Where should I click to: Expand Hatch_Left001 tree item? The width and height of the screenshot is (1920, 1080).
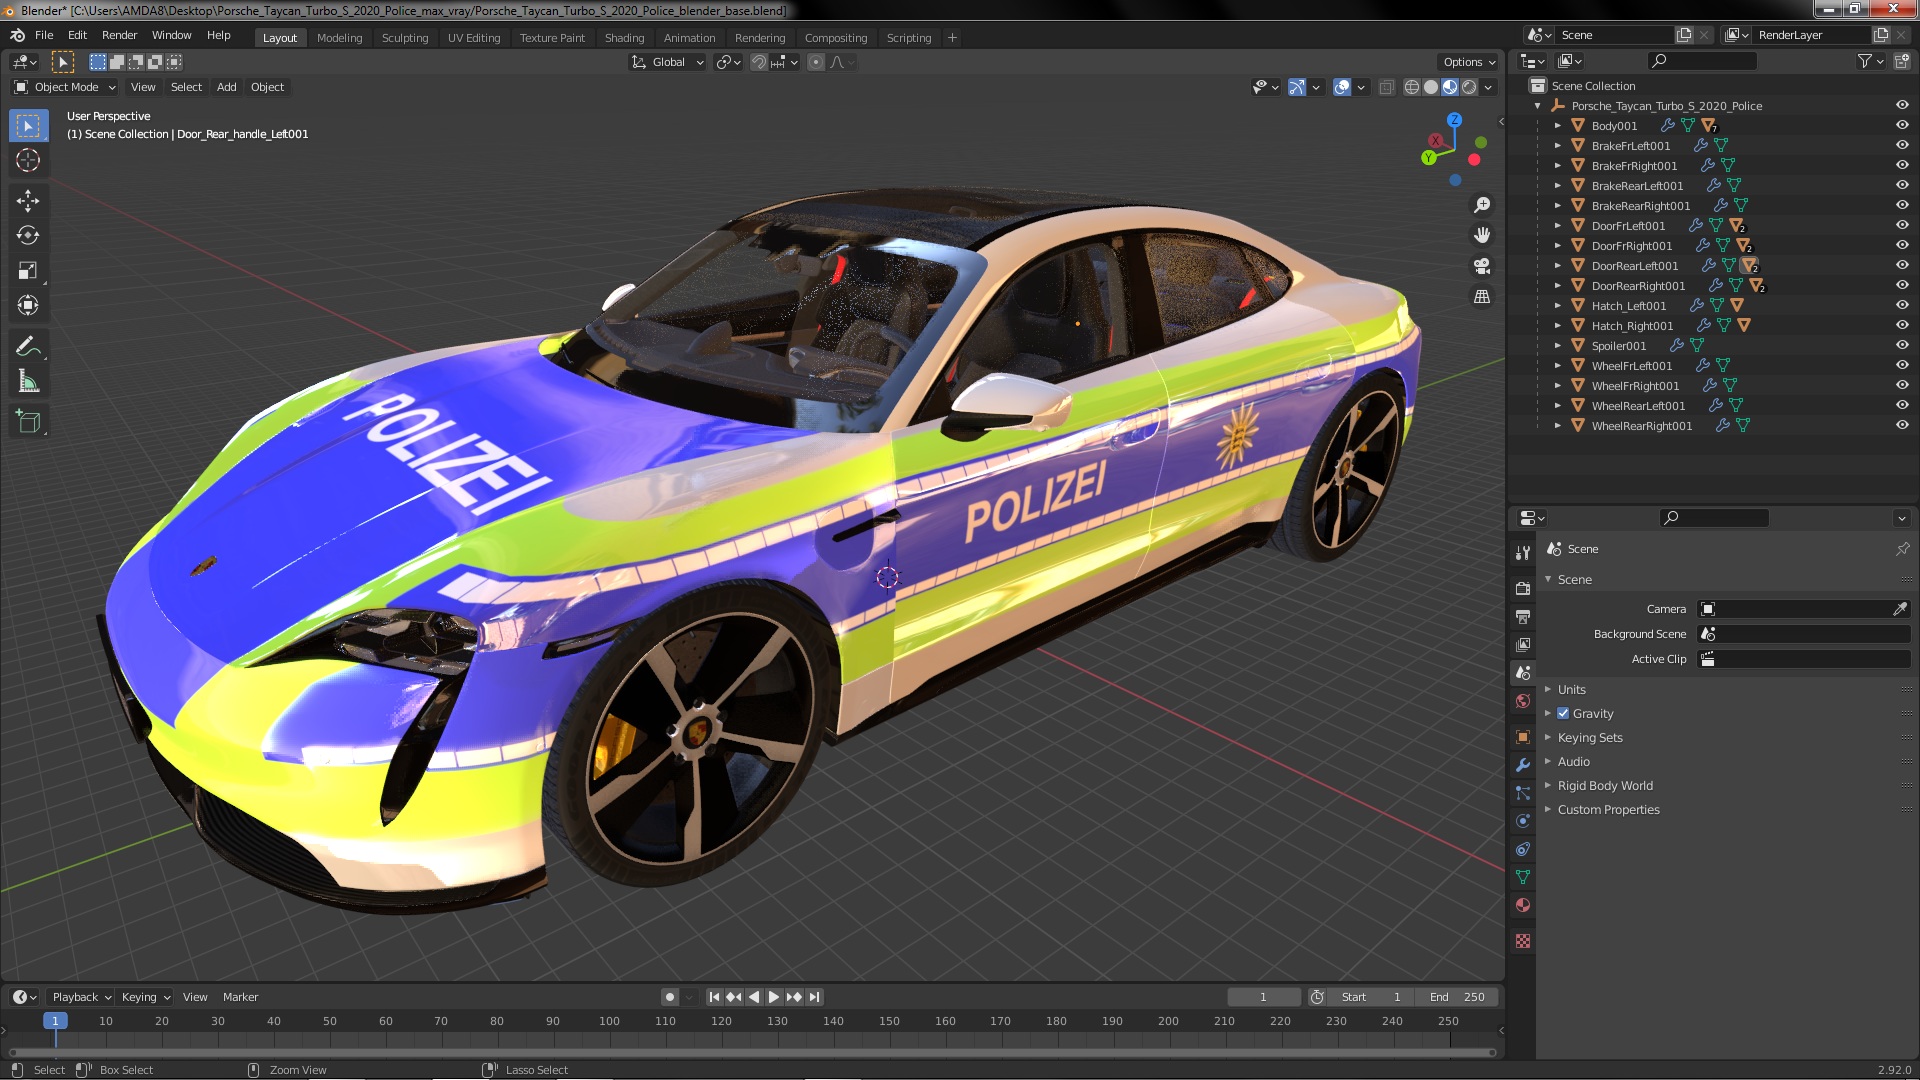(1557, 305)
